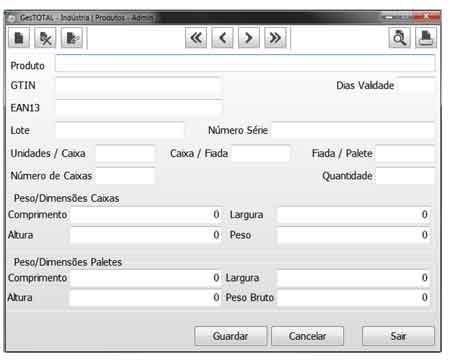Click the Sair button
This screenshot has height=360, width=450.
398,336
